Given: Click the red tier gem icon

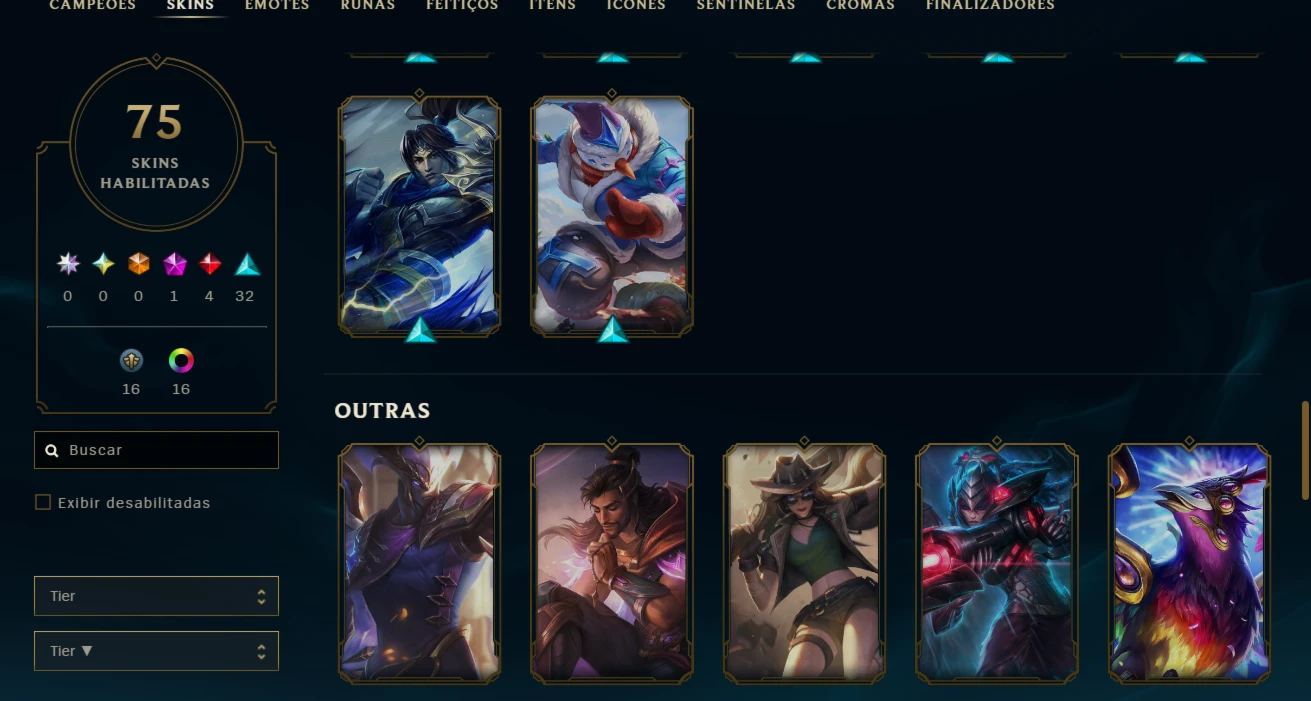Looking at the screenshot, I should pyautogui.click(x=209, y=264).
